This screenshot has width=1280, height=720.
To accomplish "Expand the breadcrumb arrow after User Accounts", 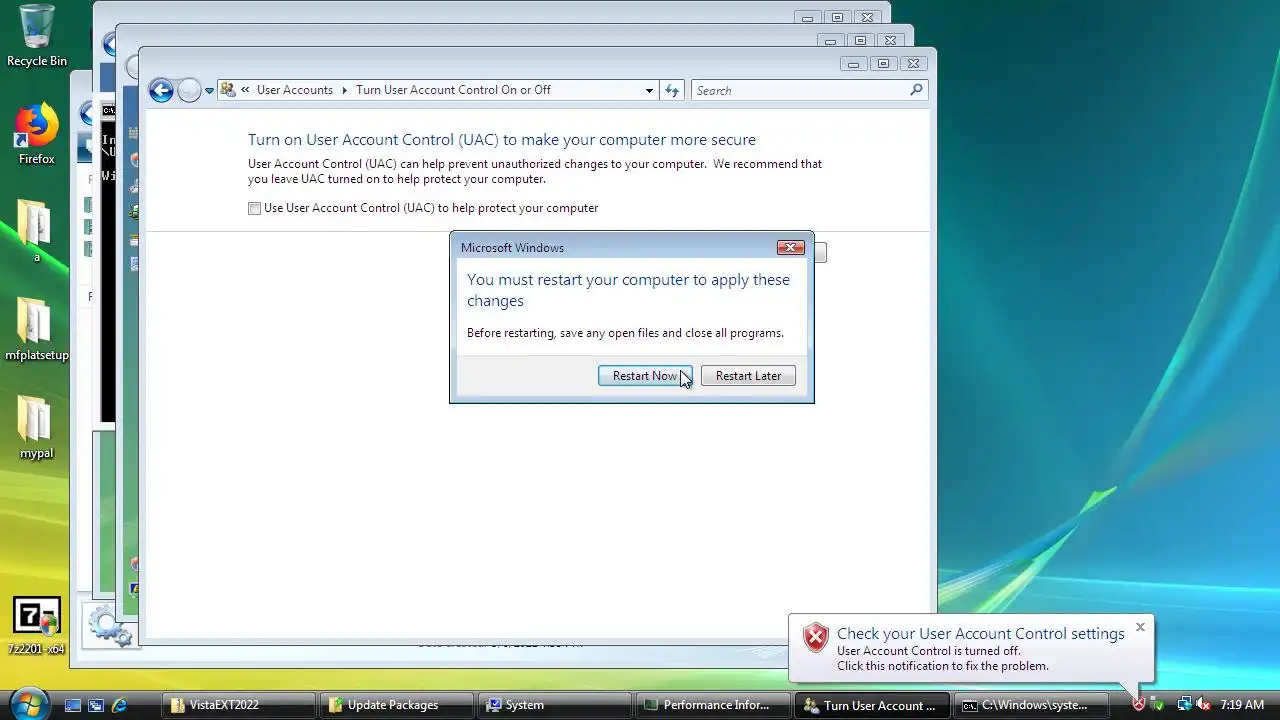I will point(345,90).
